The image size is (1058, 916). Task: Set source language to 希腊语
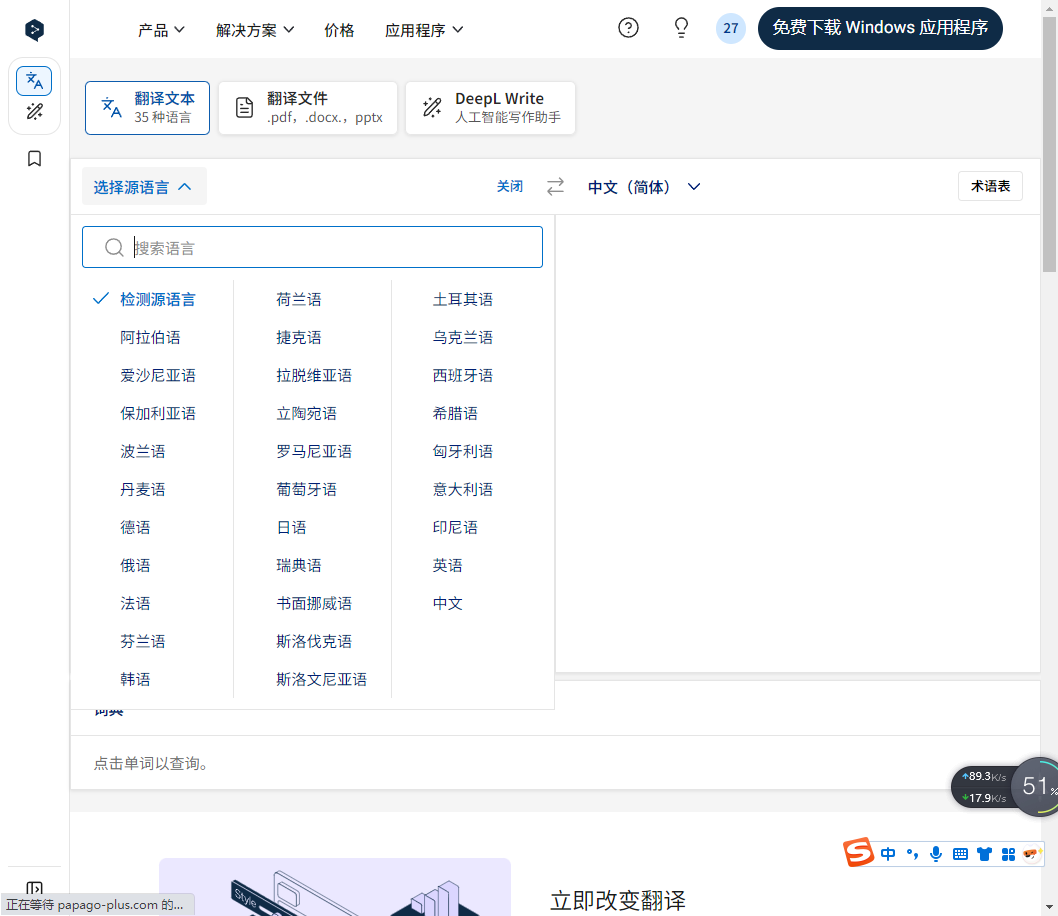455,413
